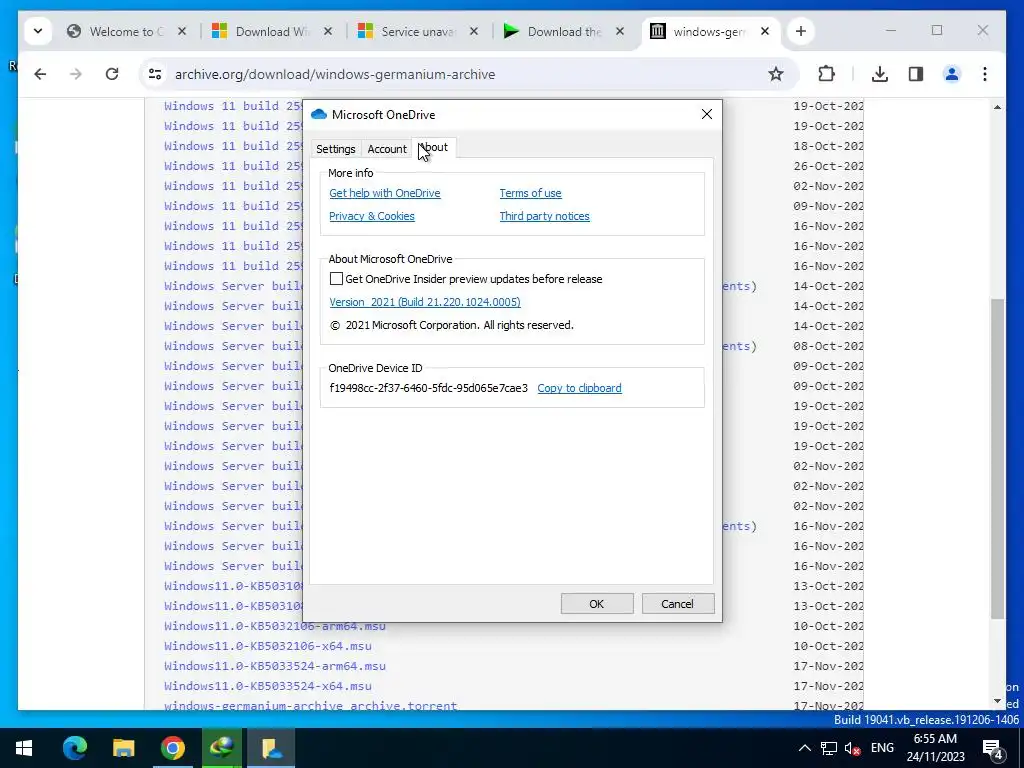
Task: Launch Microsoft Edge from taskbar
Action: coord(74,748)
